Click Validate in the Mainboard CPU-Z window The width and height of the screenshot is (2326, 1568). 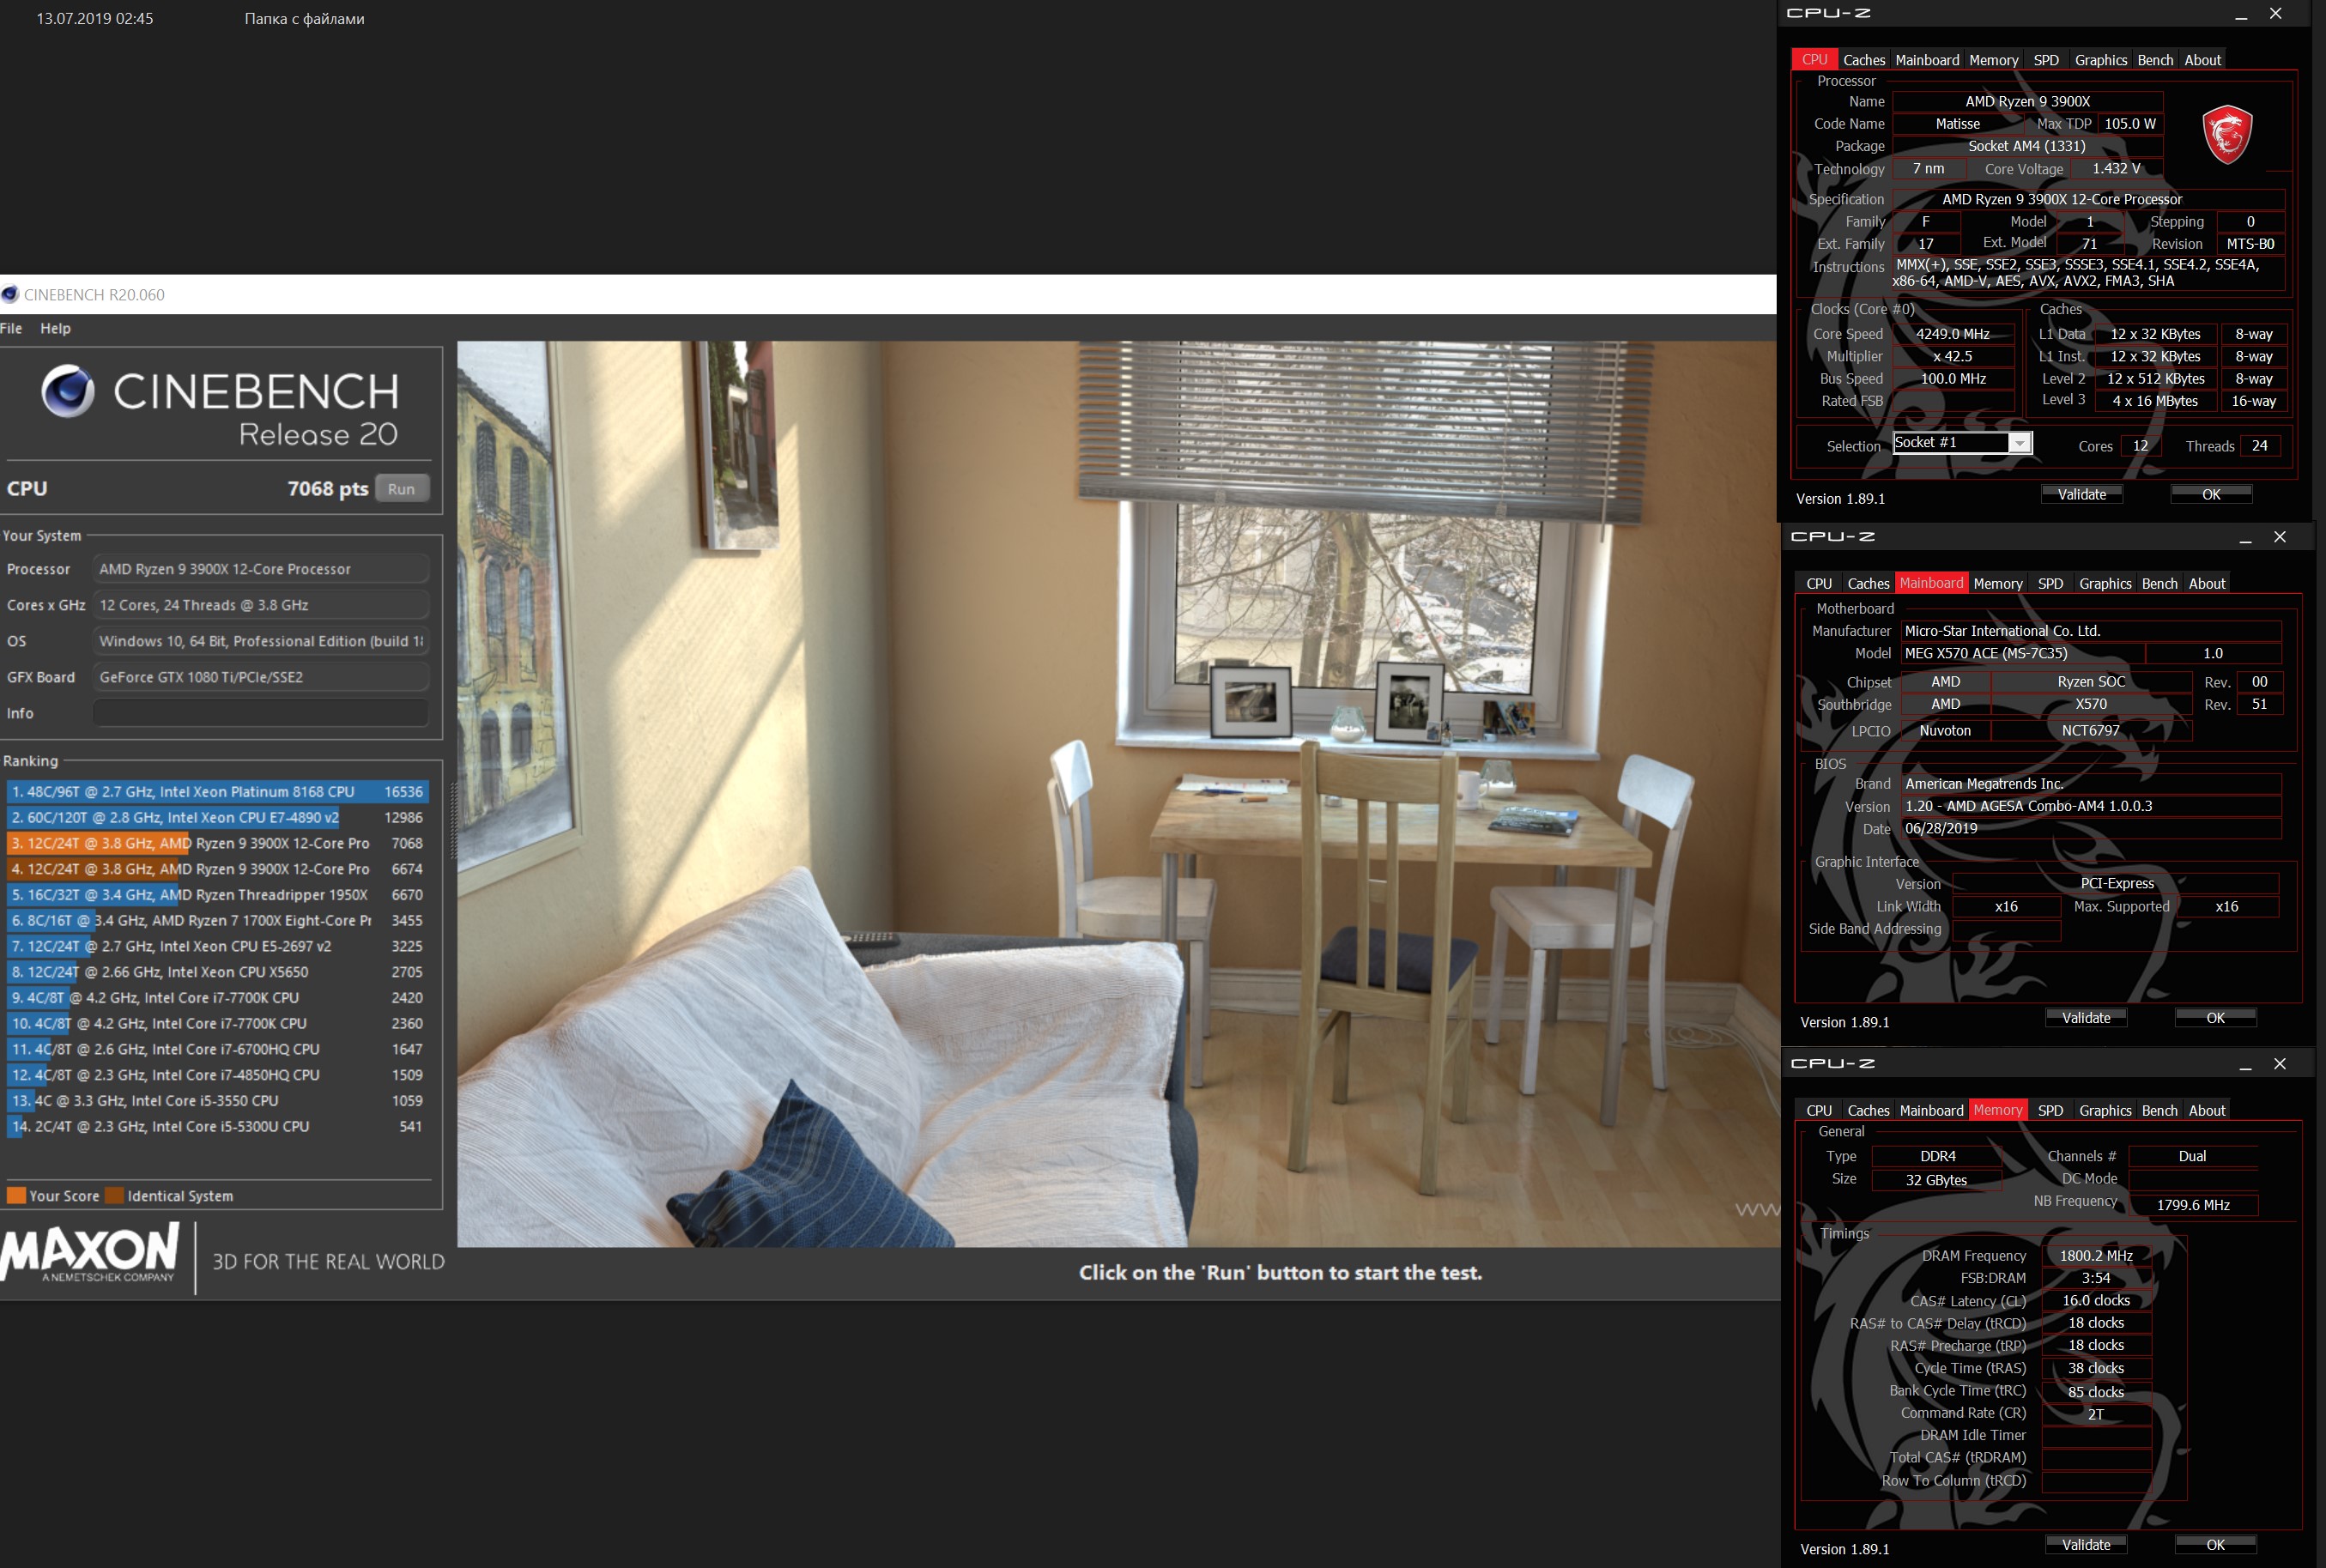tap(2085, 1017)
